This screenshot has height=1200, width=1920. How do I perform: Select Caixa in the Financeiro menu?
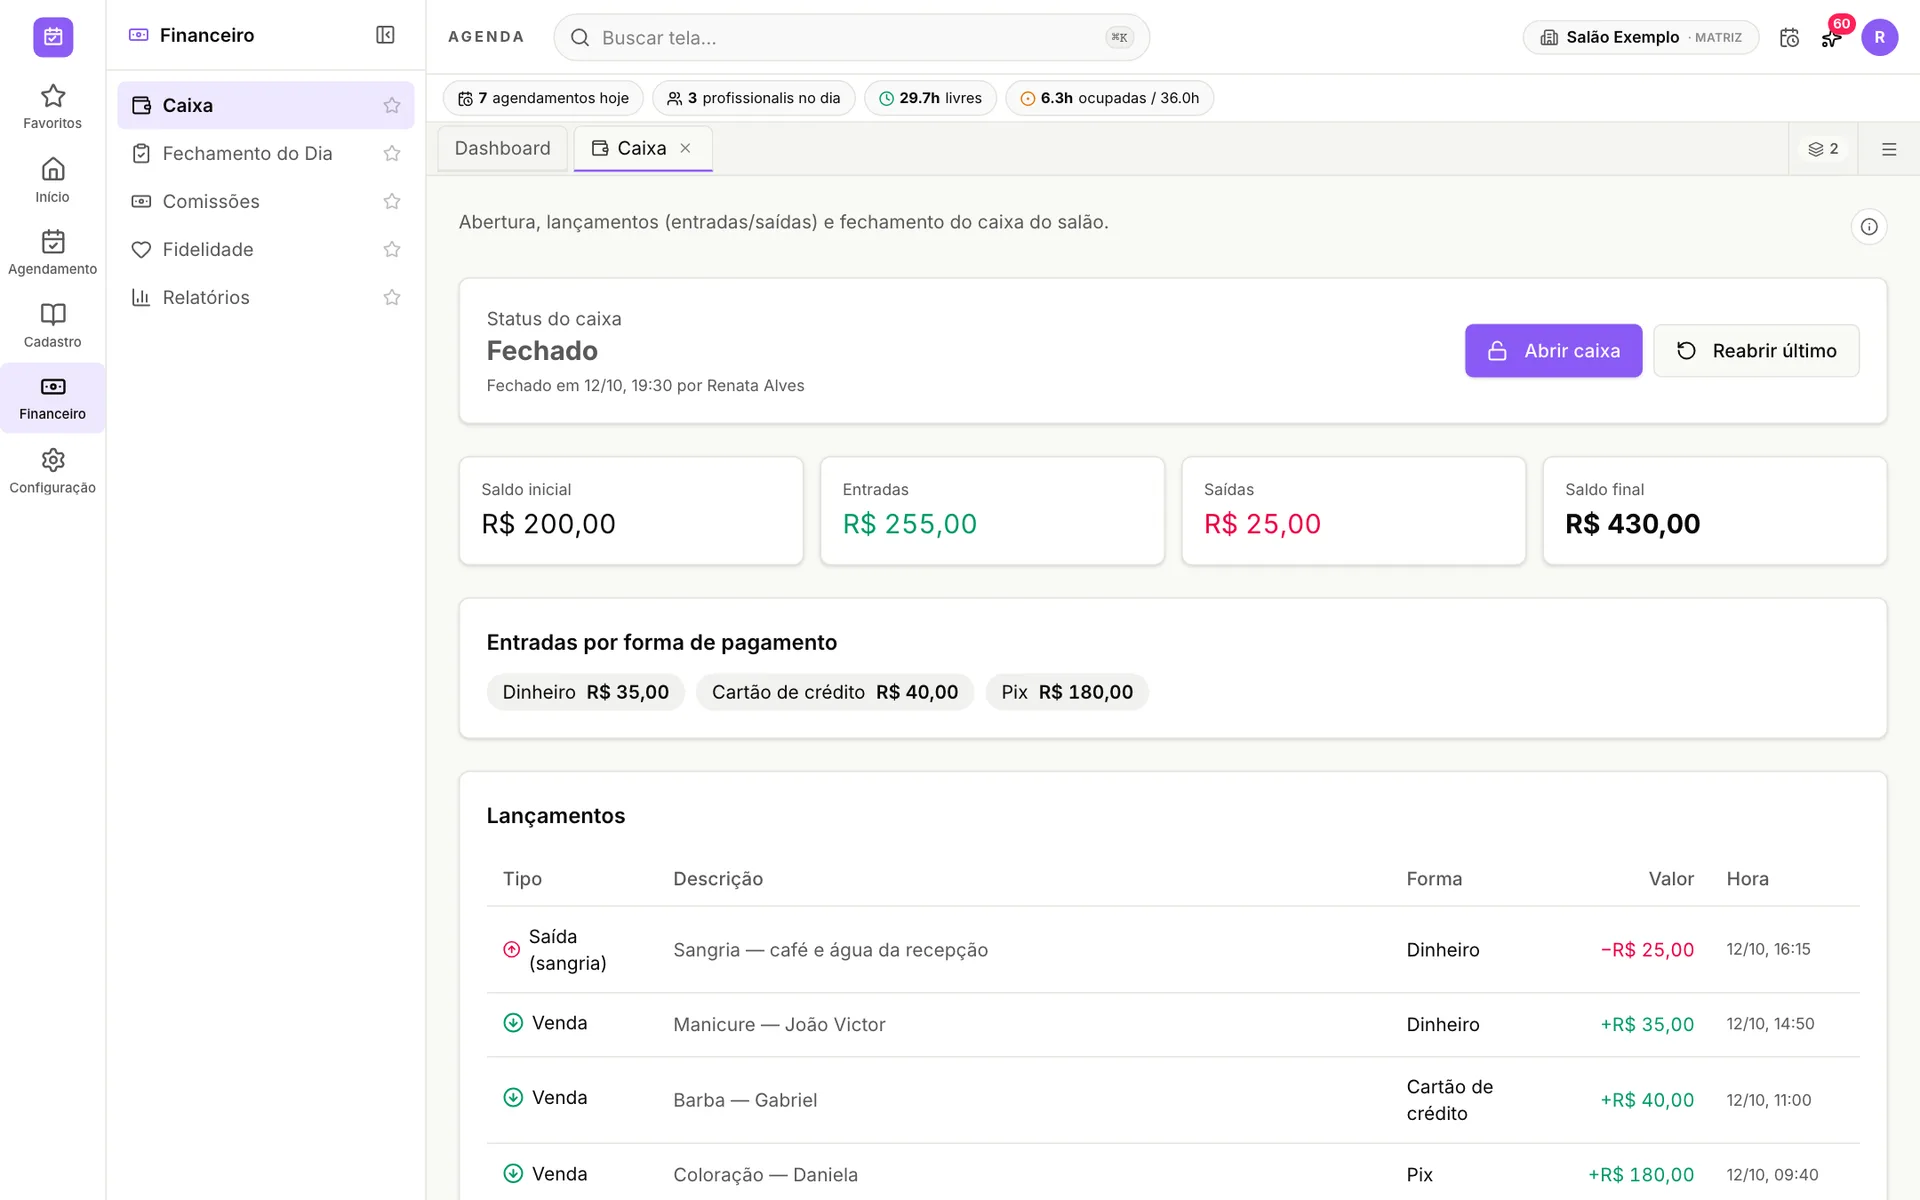coord(265,105)
